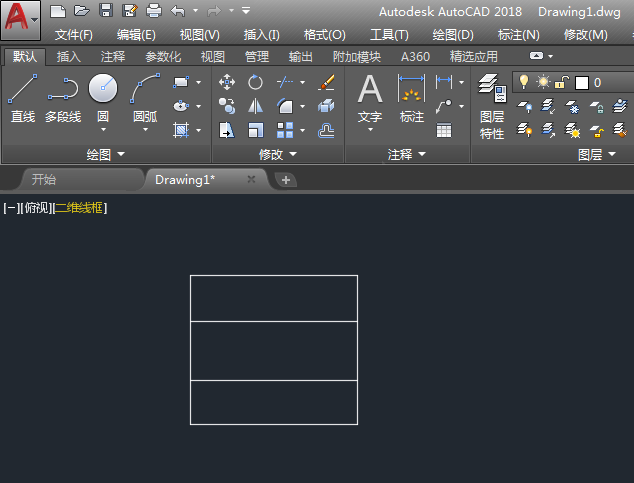
Task: Click the Redo arrow icon
Action: 214,11
